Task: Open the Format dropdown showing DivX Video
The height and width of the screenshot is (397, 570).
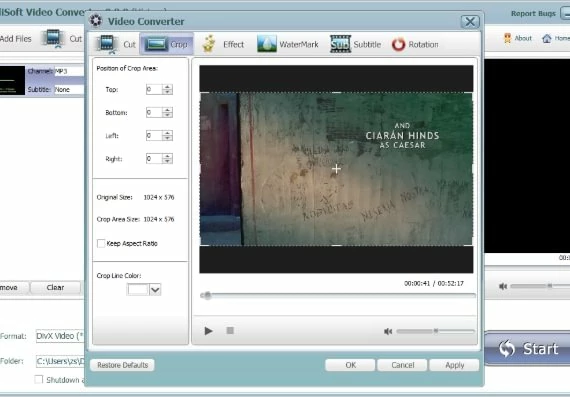Action: (x=60, y=336)
